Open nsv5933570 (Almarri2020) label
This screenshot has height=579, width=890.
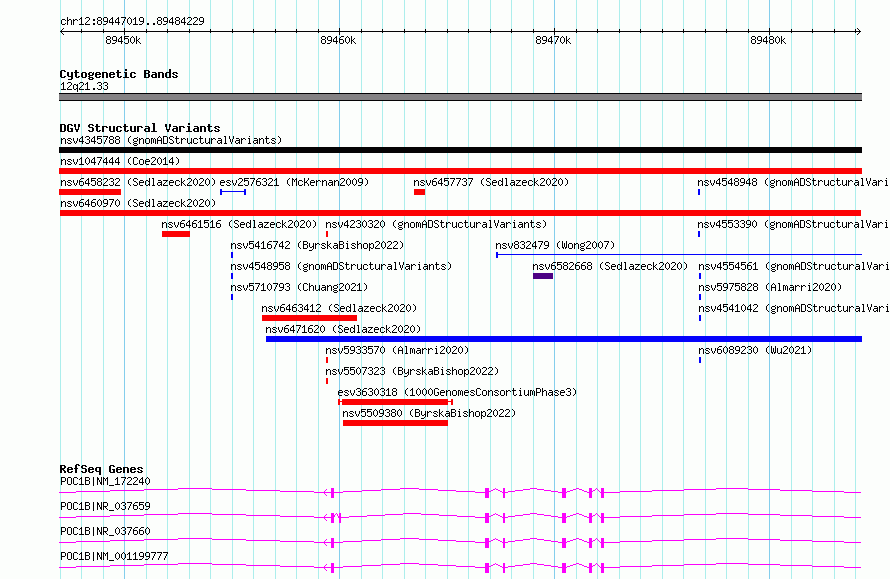pos(397,350)
